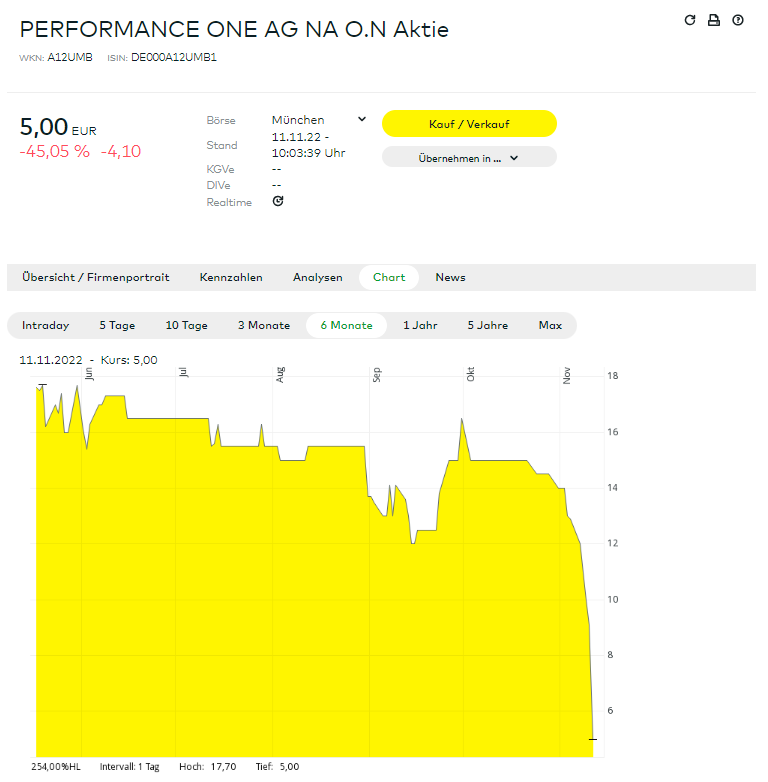Image resolution: width=768 pixels, height=782 pixels.
Task: Switch to the Kennzahlen tab
Action: pos(231,277)
